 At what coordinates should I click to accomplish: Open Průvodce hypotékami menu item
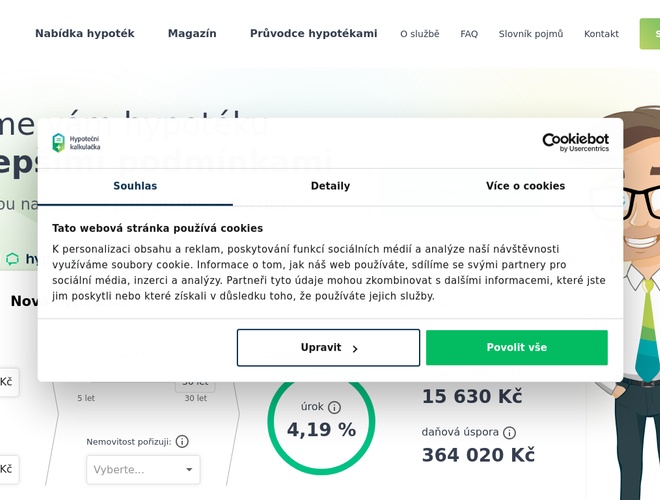(x=313, y=33)
